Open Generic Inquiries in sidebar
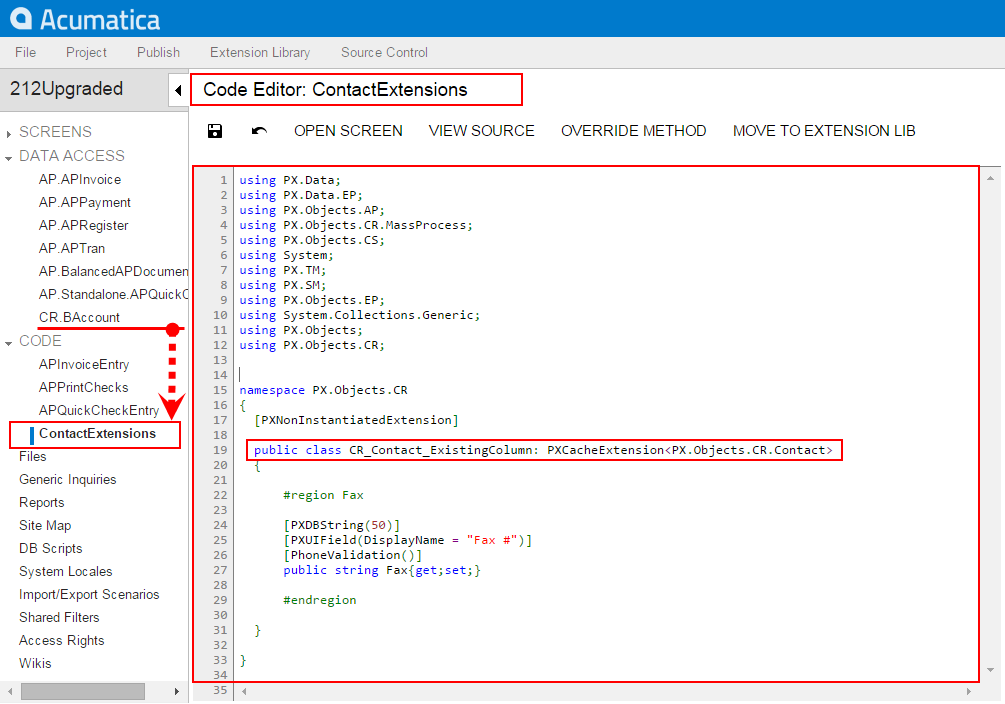Screen dimensions: 1005x704 [67, 479]
